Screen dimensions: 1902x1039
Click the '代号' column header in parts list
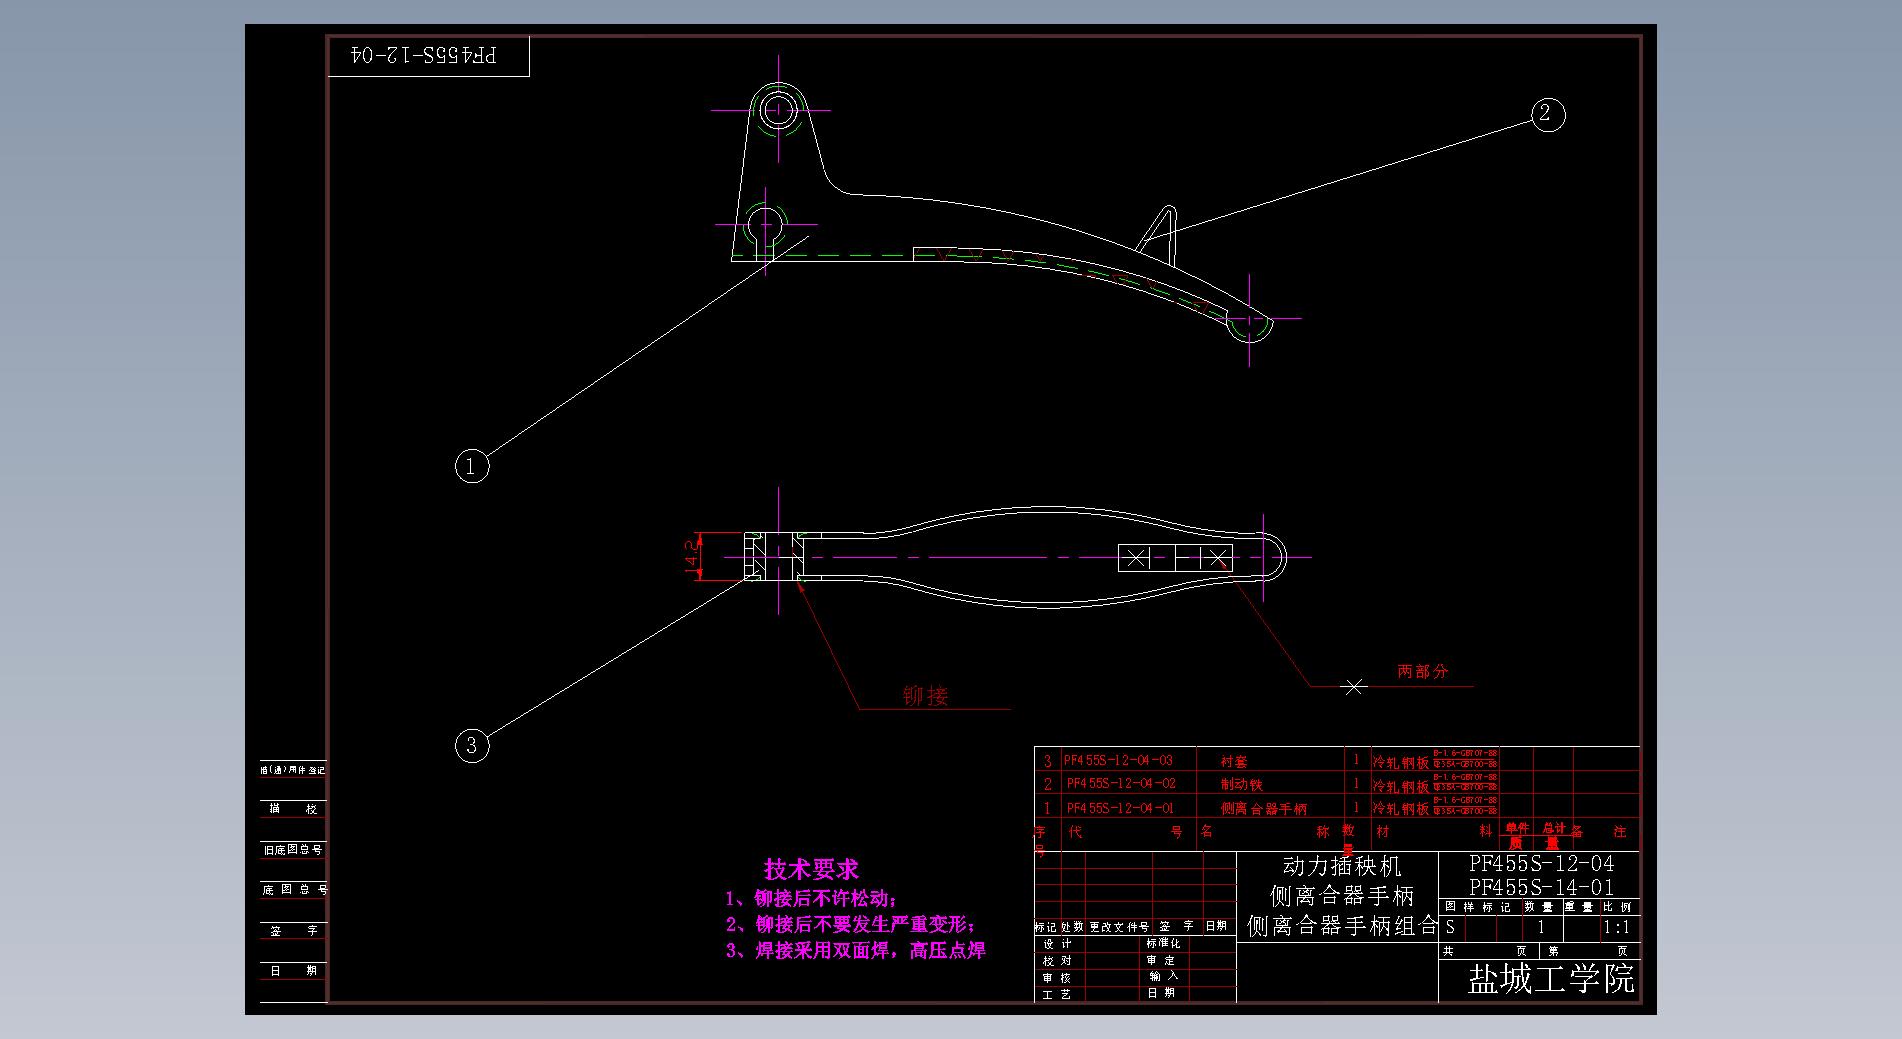pos(1124,831)
